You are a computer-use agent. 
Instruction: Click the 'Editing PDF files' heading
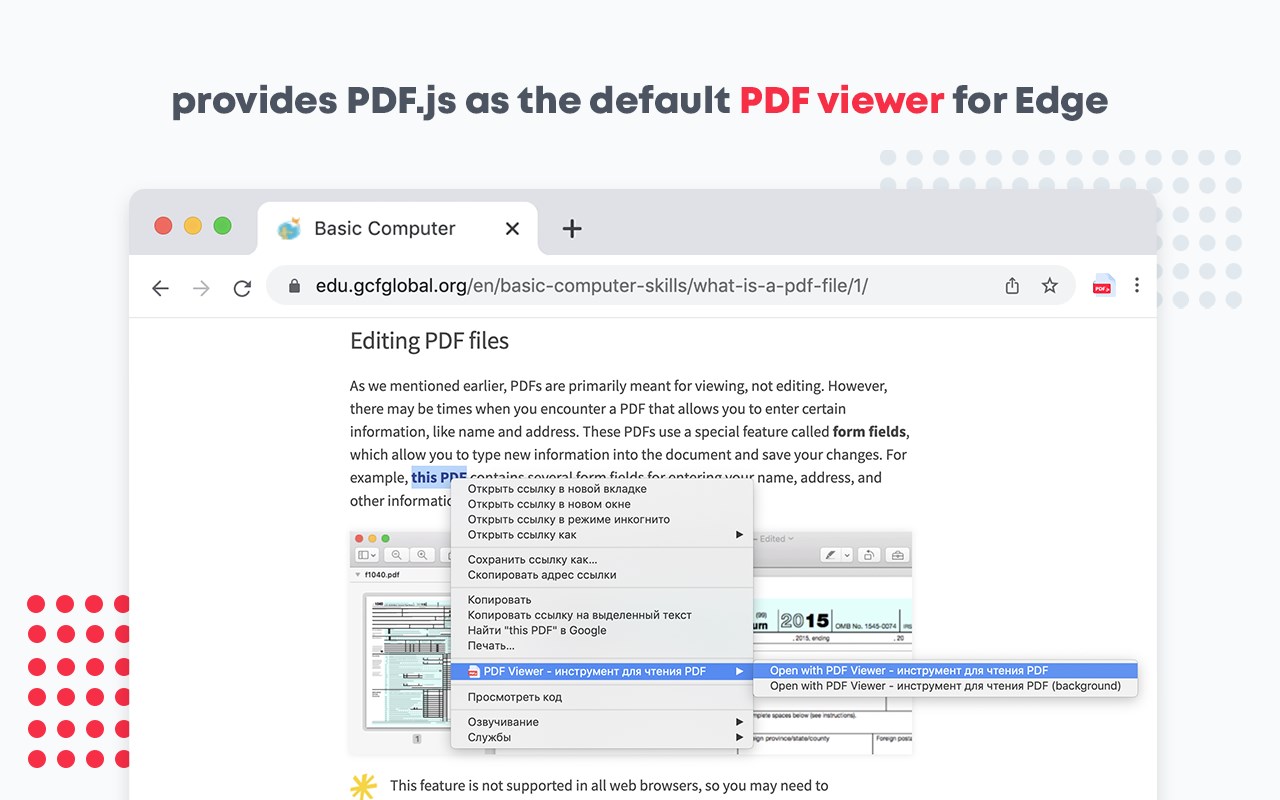429,341
